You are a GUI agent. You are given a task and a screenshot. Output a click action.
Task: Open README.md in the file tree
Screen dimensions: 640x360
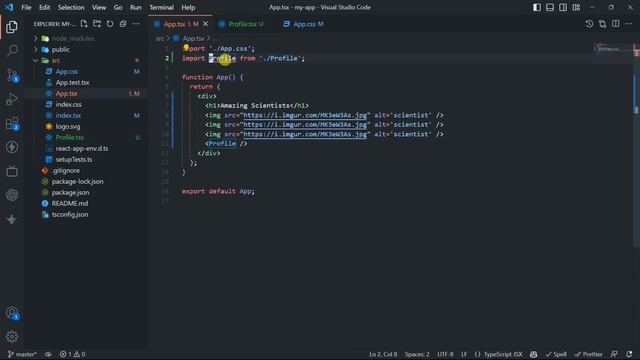pos(70,203)
